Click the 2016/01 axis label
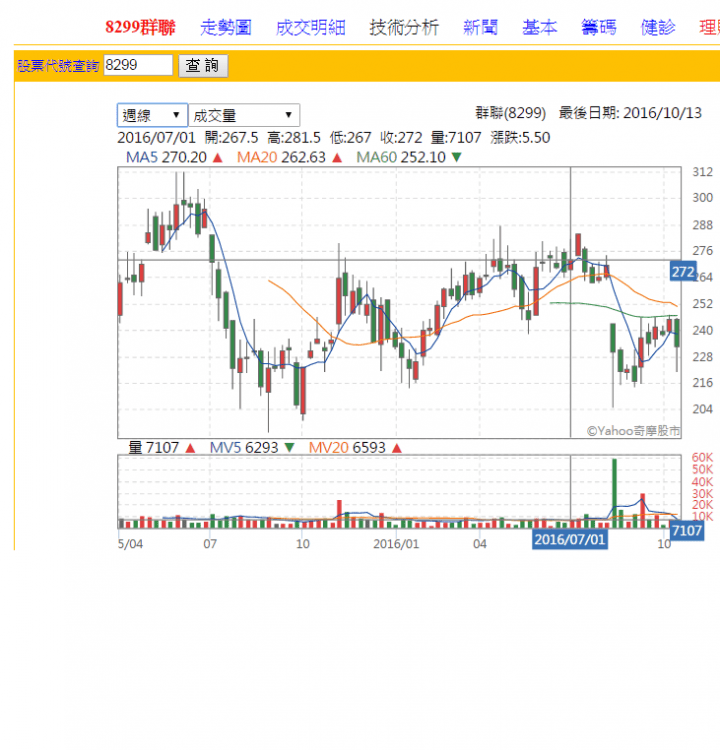The width and height of the screenshot is (720, 750). (x=396, y=544)
